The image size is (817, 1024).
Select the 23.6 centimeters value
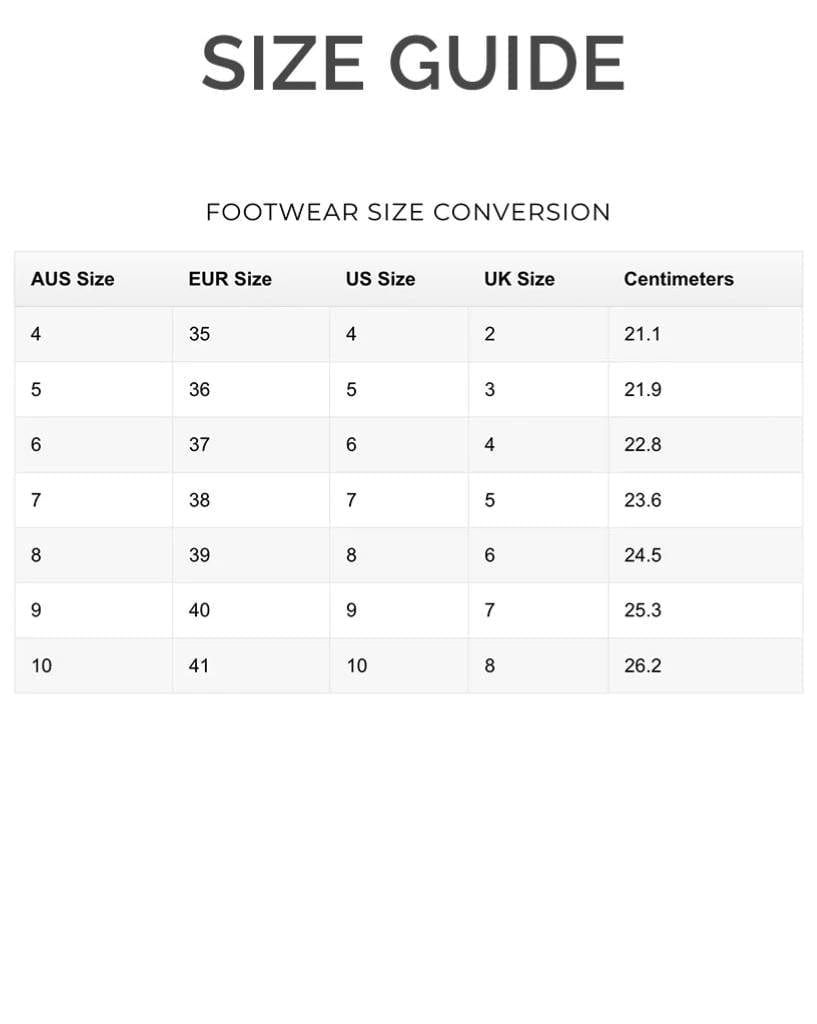642,500
